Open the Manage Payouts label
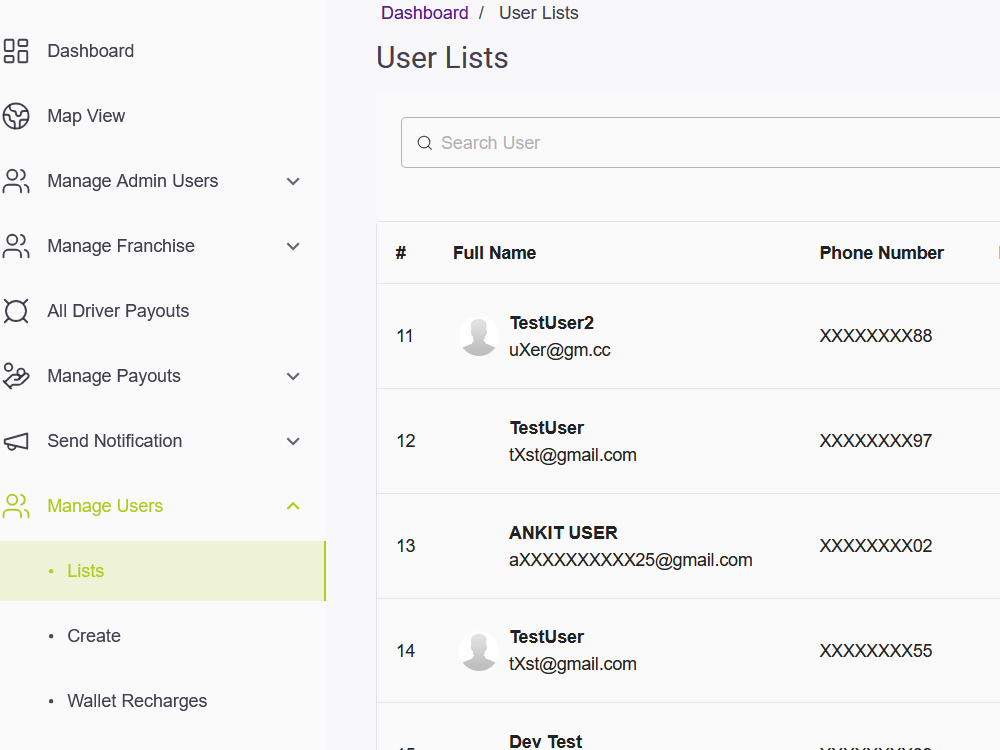The image size is (1000, 750). click(114, 376)
